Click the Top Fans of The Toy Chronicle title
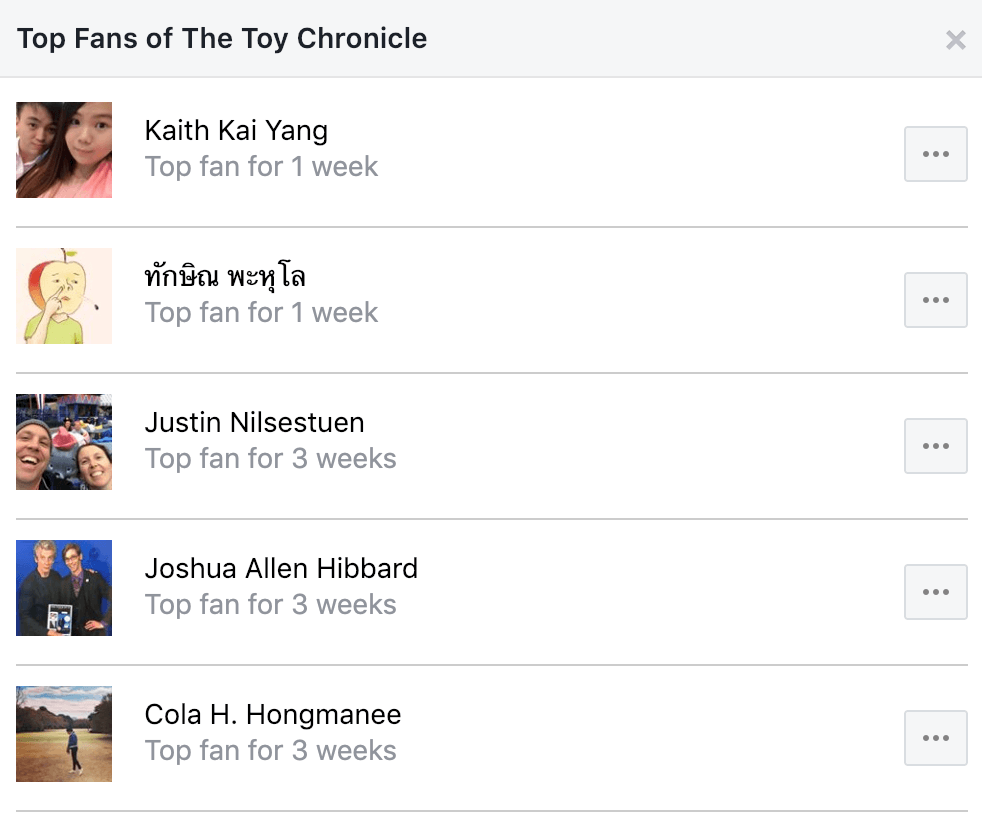 tap(222, 39)
